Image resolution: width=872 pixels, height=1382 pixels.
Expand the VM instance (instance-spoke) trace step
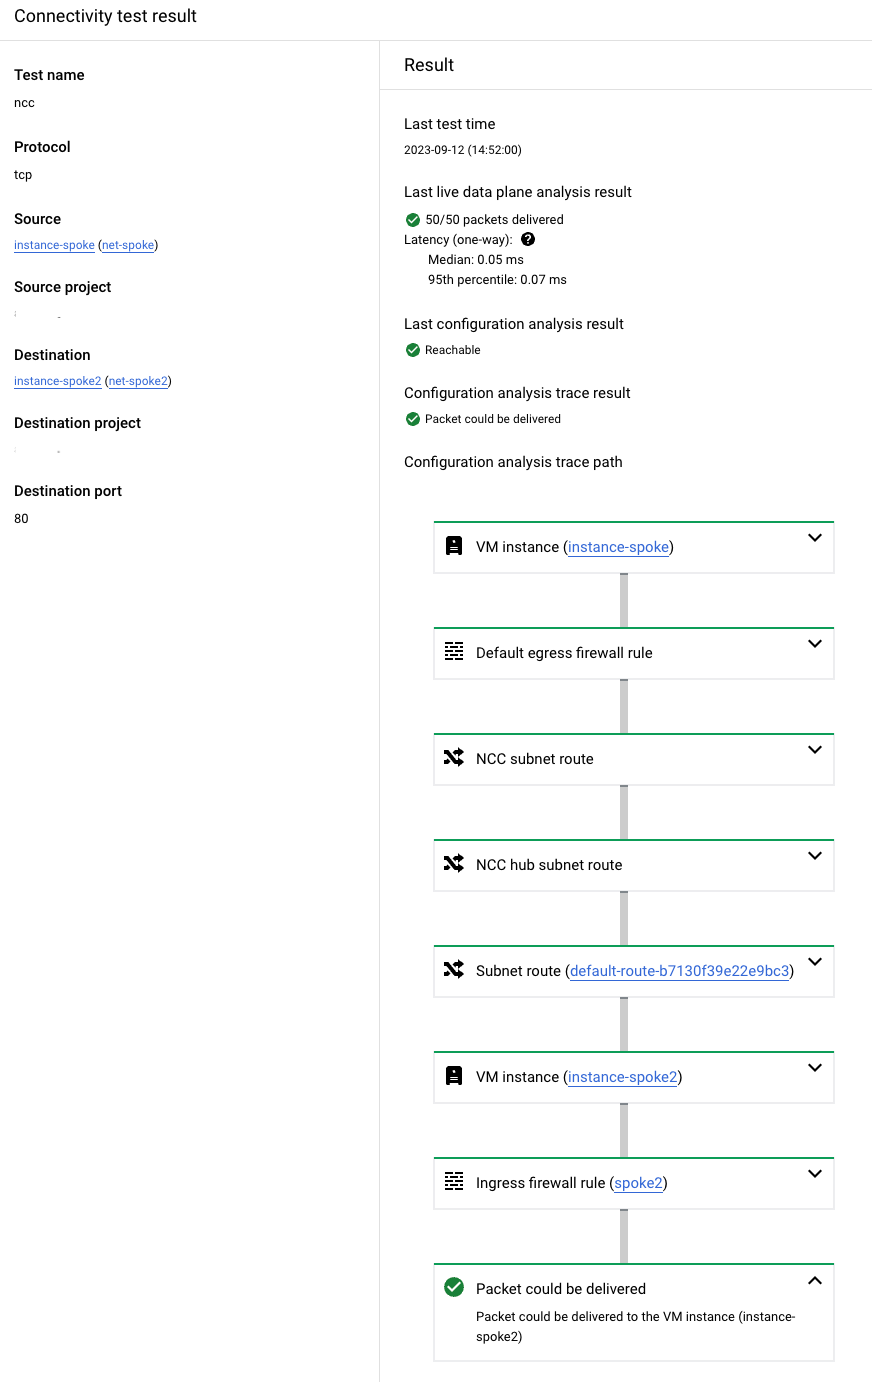[815, 538]
